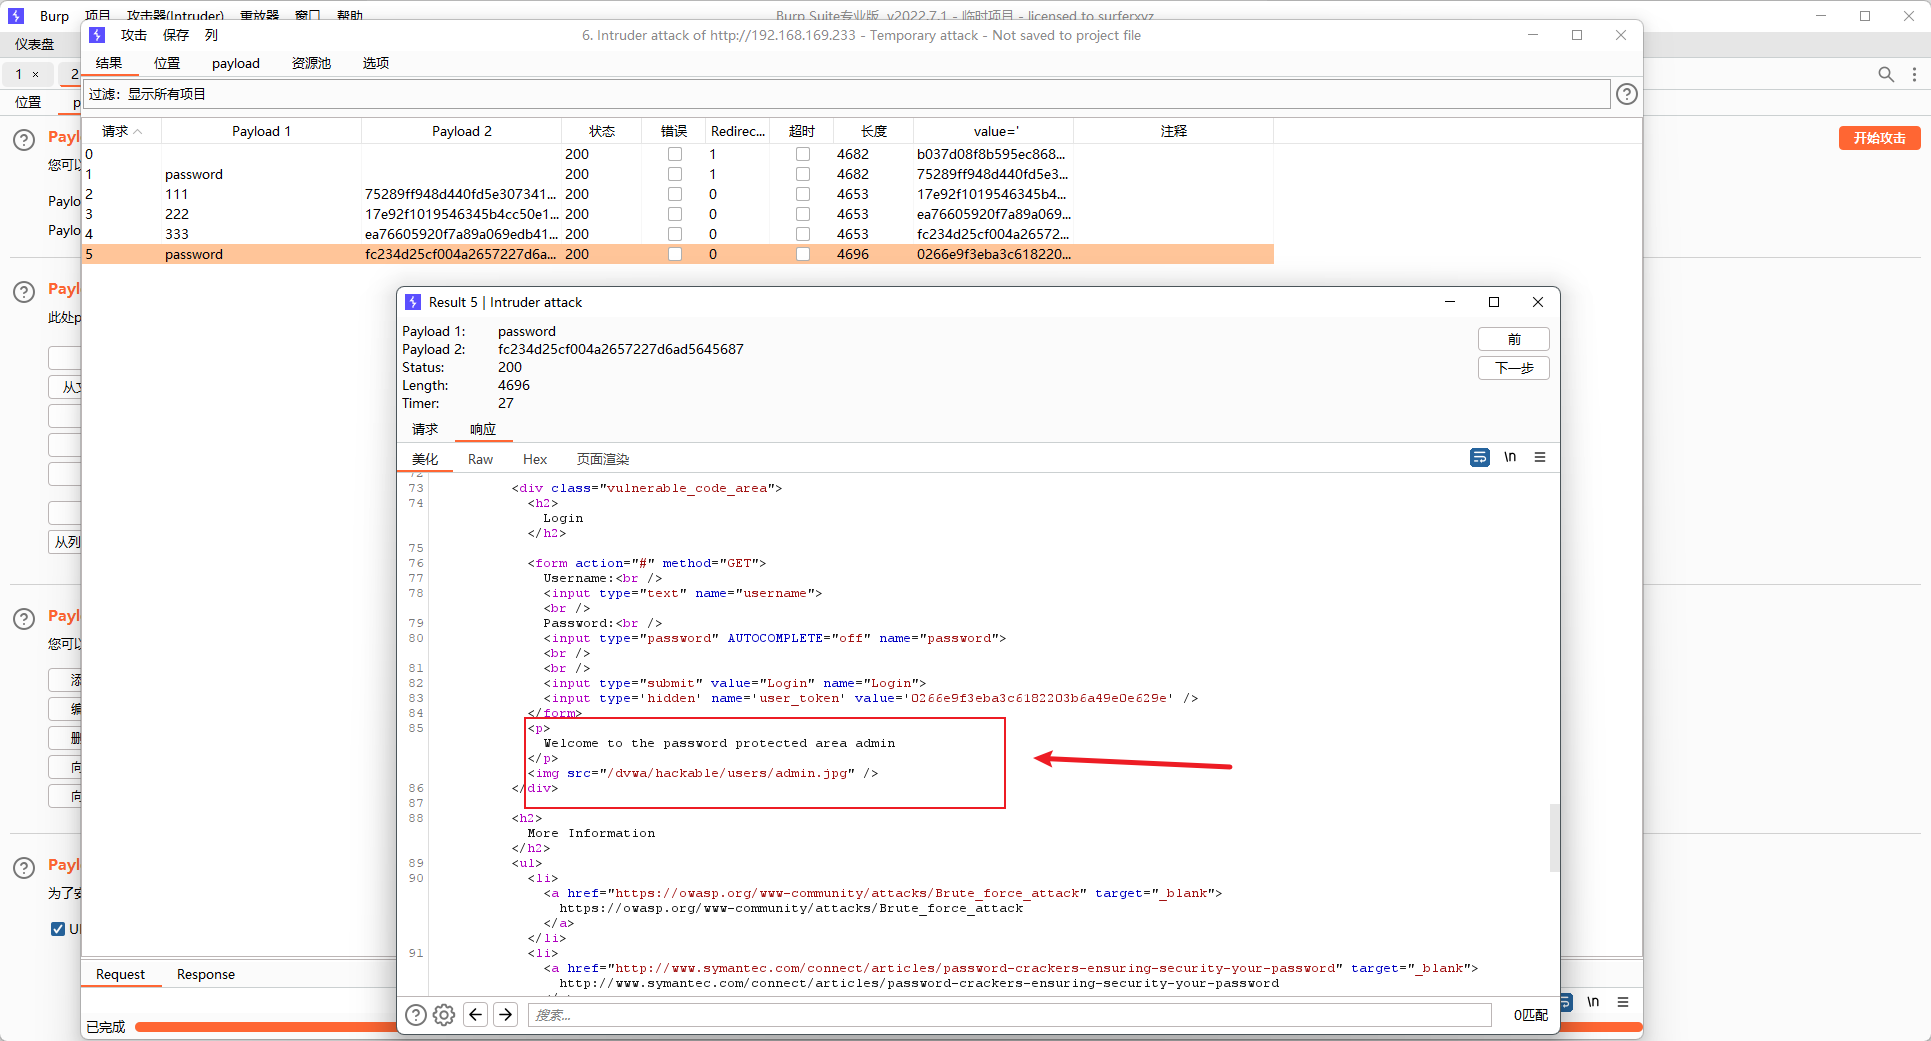Select result row 4 with payload 333
The width and height of the screenshot is (1931, 1041).
(678, 234)
